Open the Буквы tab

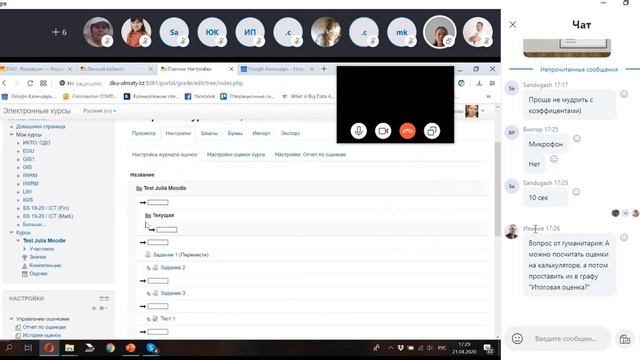pyautogui.click(x=235, y=133)
